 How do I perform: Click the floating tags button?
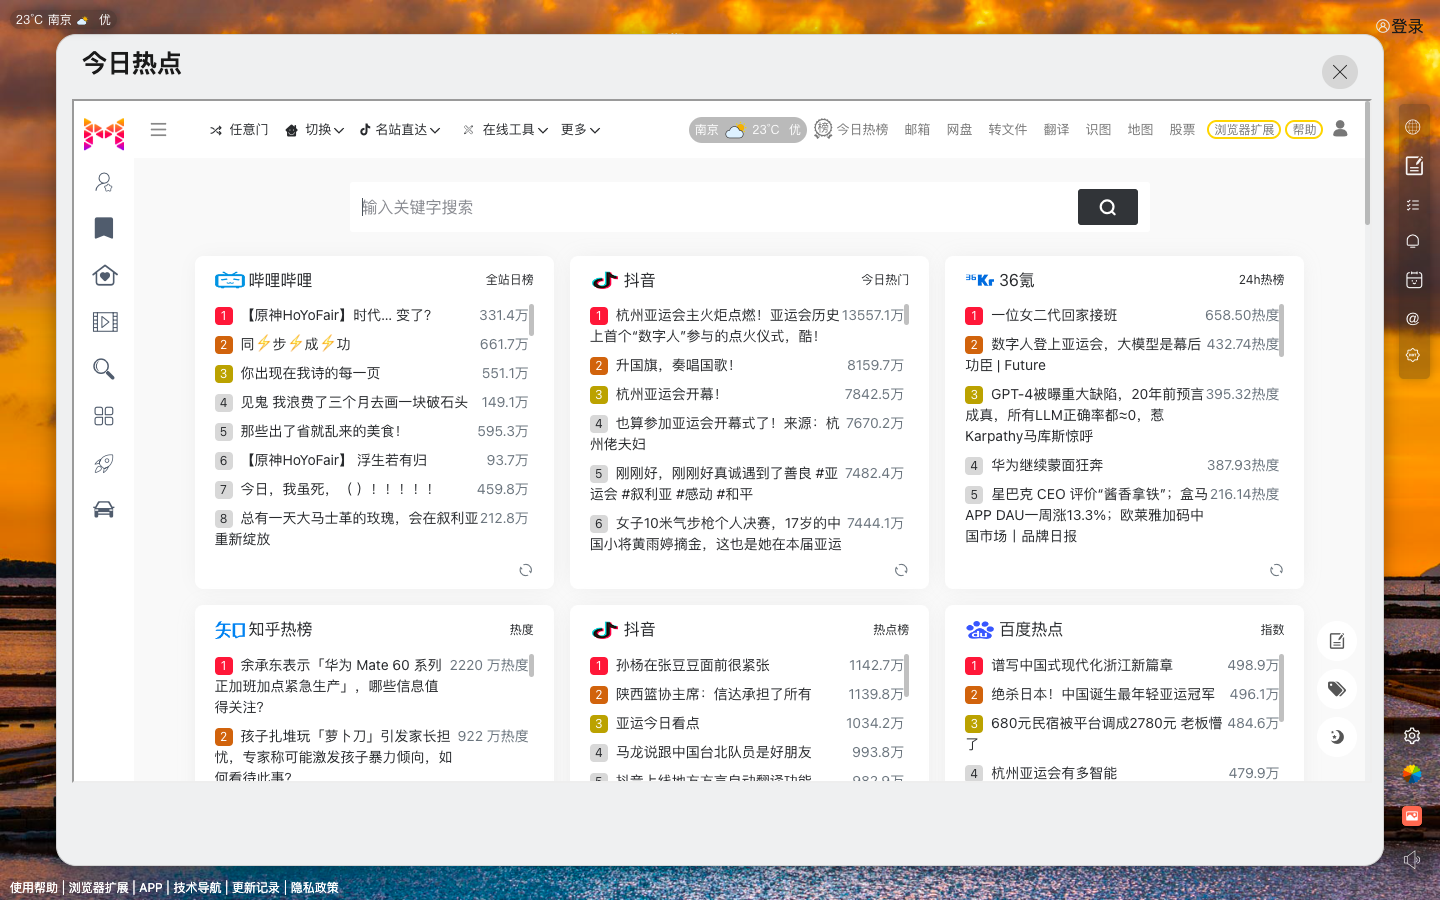[x=1336, y=689]
